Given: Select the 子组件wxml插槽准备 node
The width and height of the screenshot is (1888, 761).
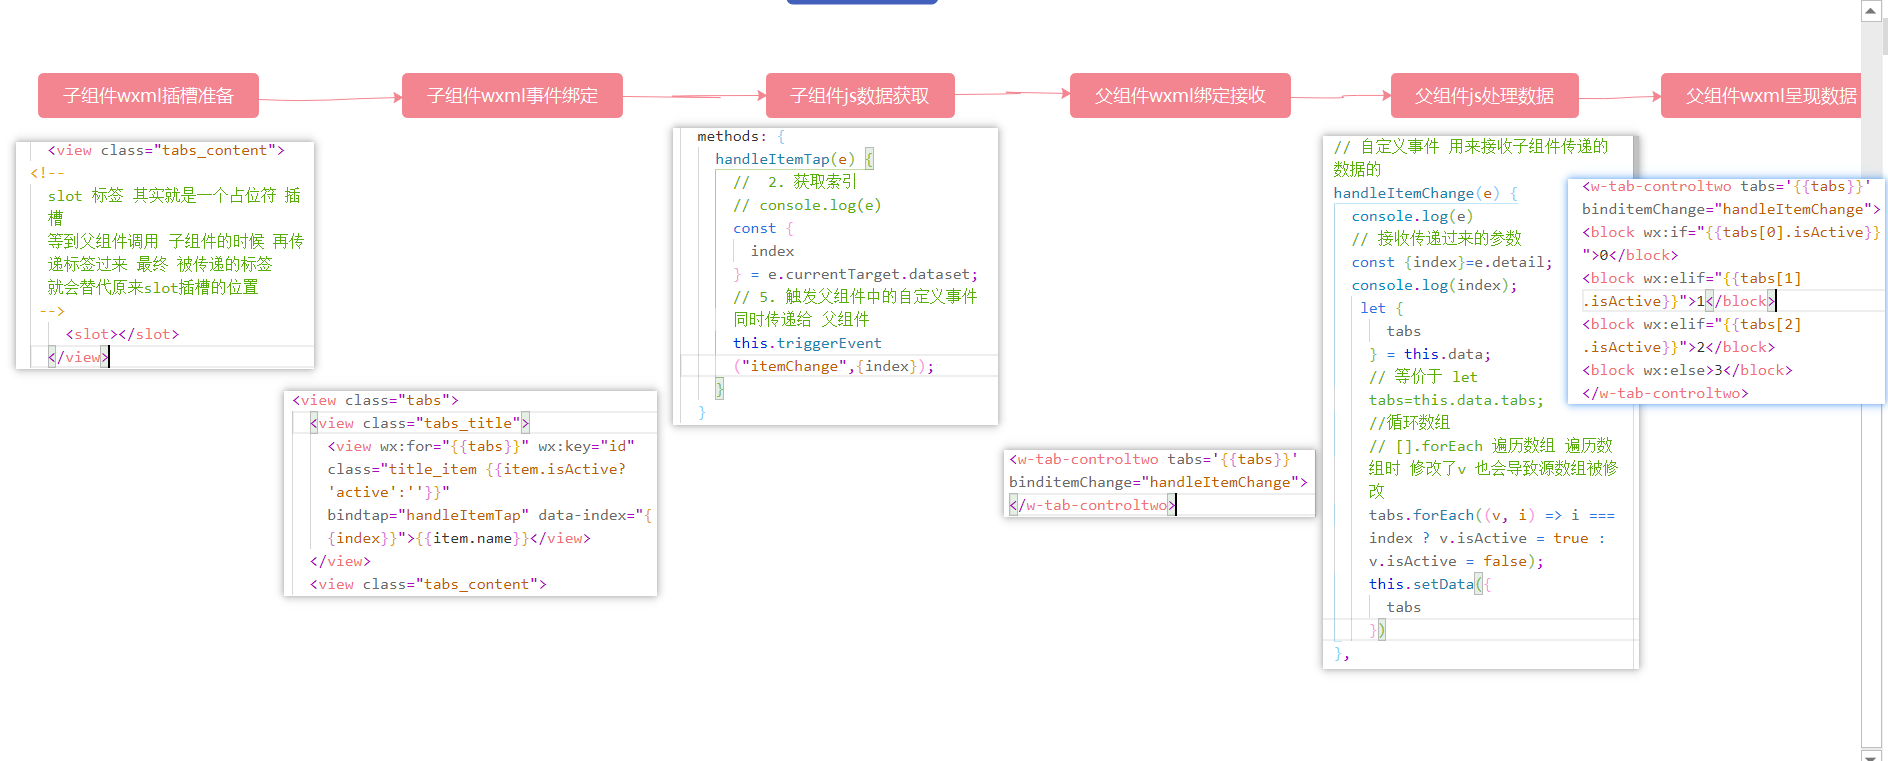Looking at the screenshot, I should pyautogui.click(x=148, y=96).
